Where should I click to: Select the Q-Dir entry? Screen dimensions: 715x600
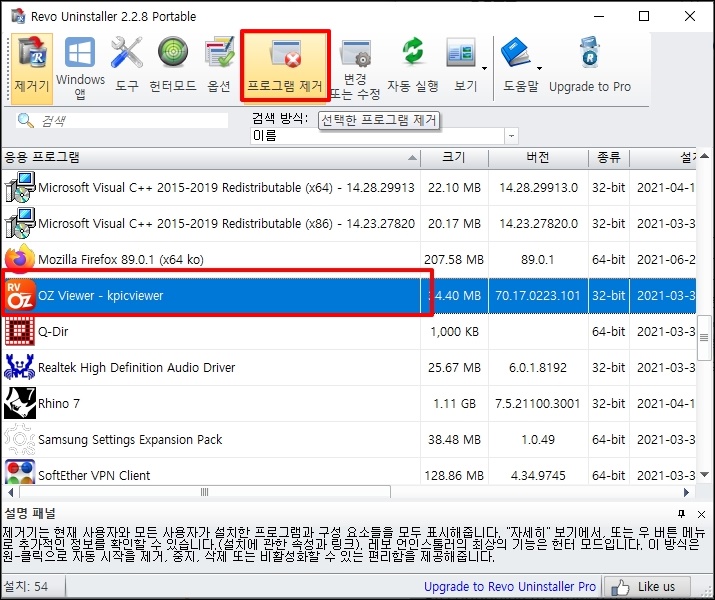(x=349, y=331)
